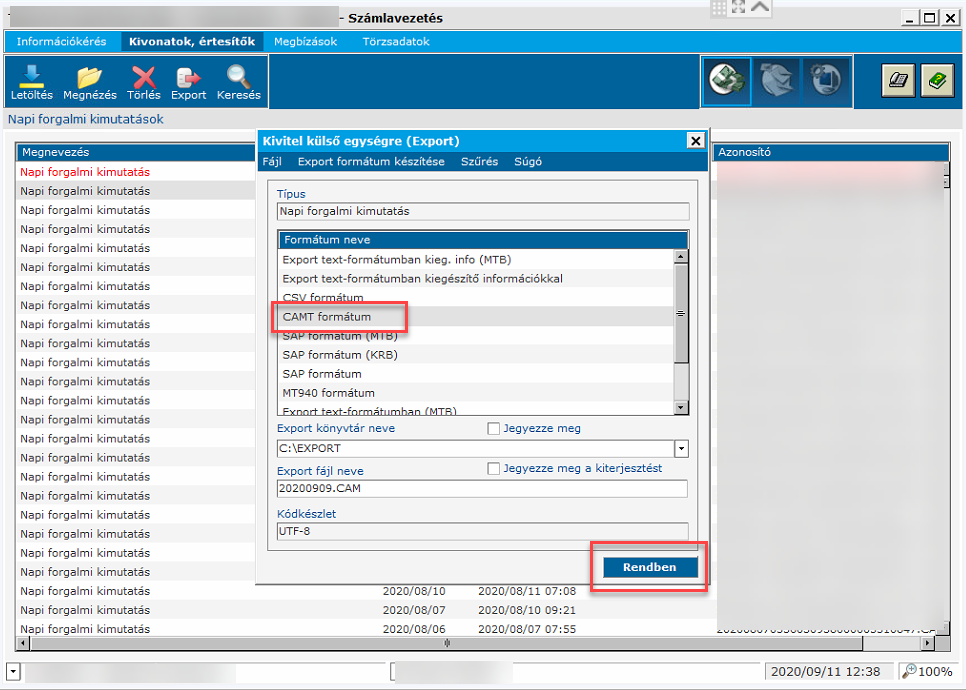Select MT940 formátum entry

click(x=476, y=393)
